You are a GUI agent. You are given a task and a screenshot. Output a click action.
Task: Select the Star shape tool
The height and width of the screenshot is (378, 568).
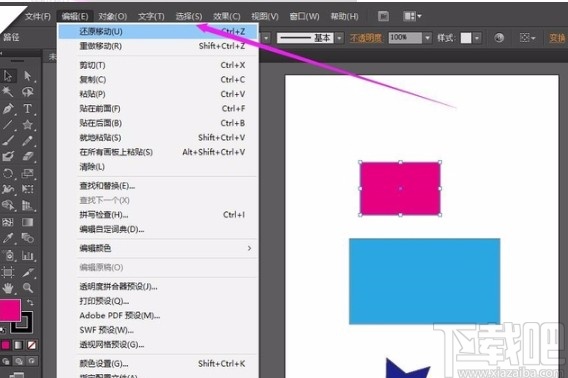[x=28, y=125]
